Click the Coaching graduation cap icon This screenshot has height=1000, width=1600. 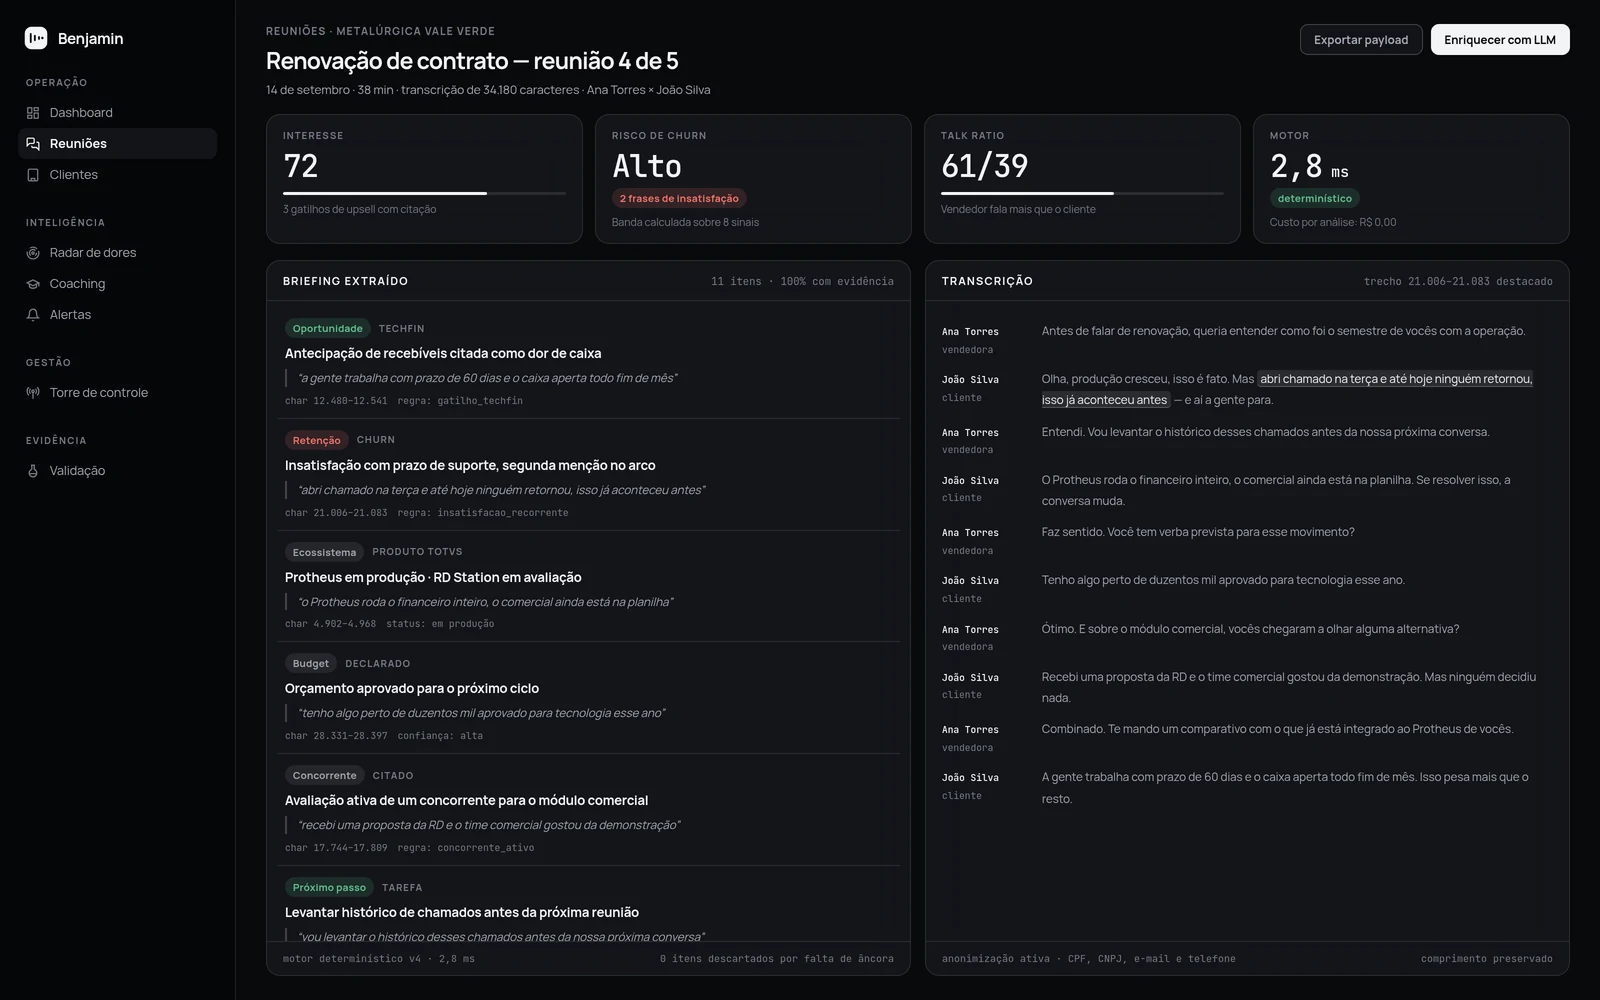(33, 284)
